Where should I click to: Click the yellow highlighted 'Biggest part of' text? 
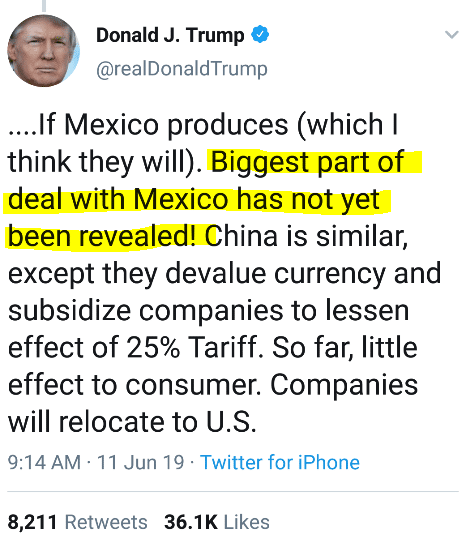[x=308, y=162]
